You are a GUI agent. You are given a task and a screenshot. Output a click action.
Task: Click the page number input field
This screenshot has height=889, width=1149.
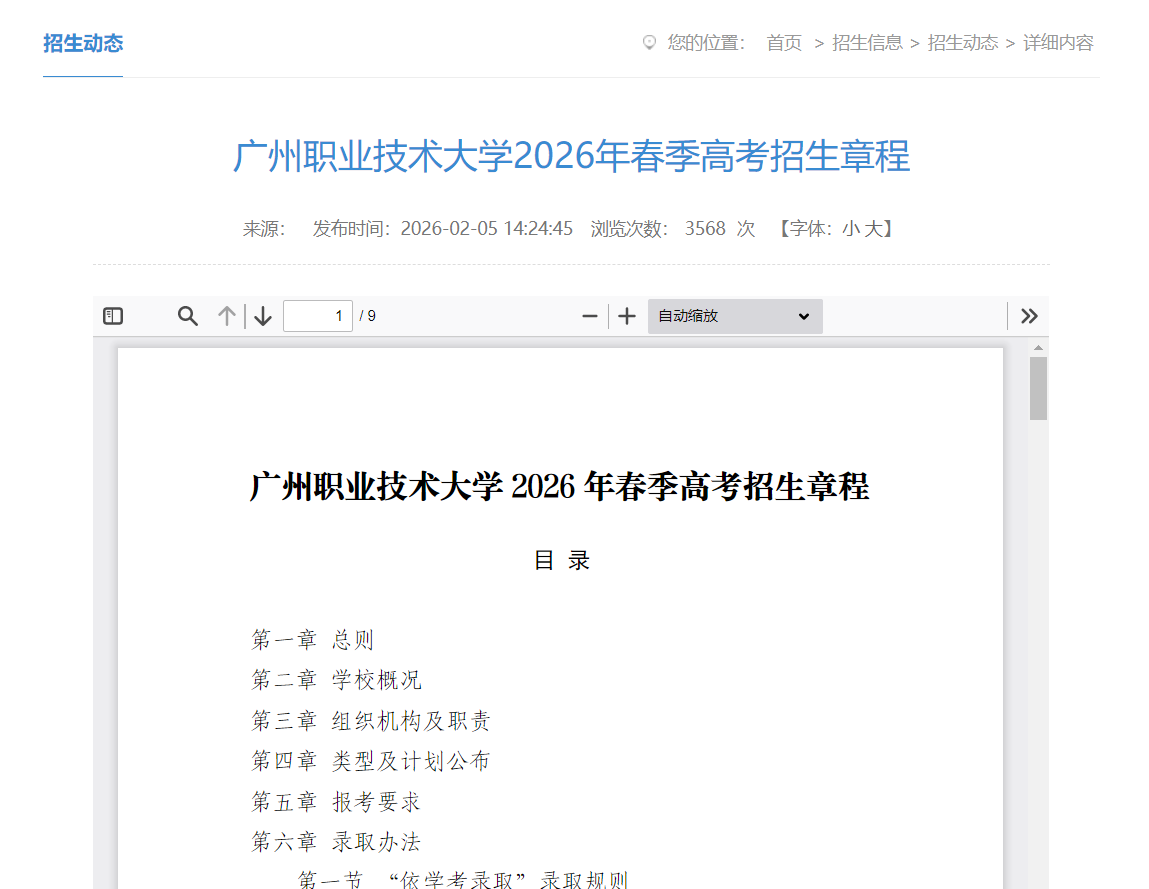318,315
